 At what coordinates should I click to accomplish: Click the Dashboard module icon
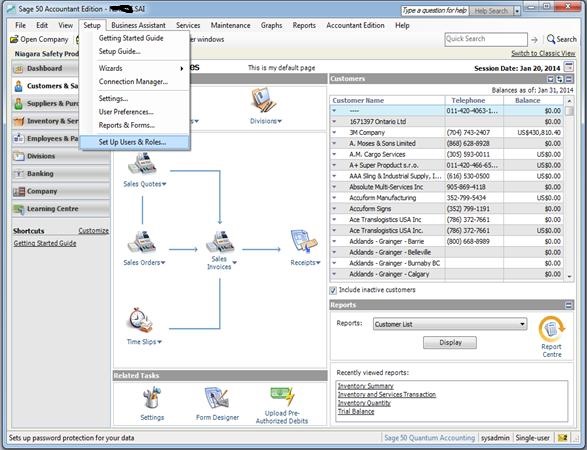18,69
